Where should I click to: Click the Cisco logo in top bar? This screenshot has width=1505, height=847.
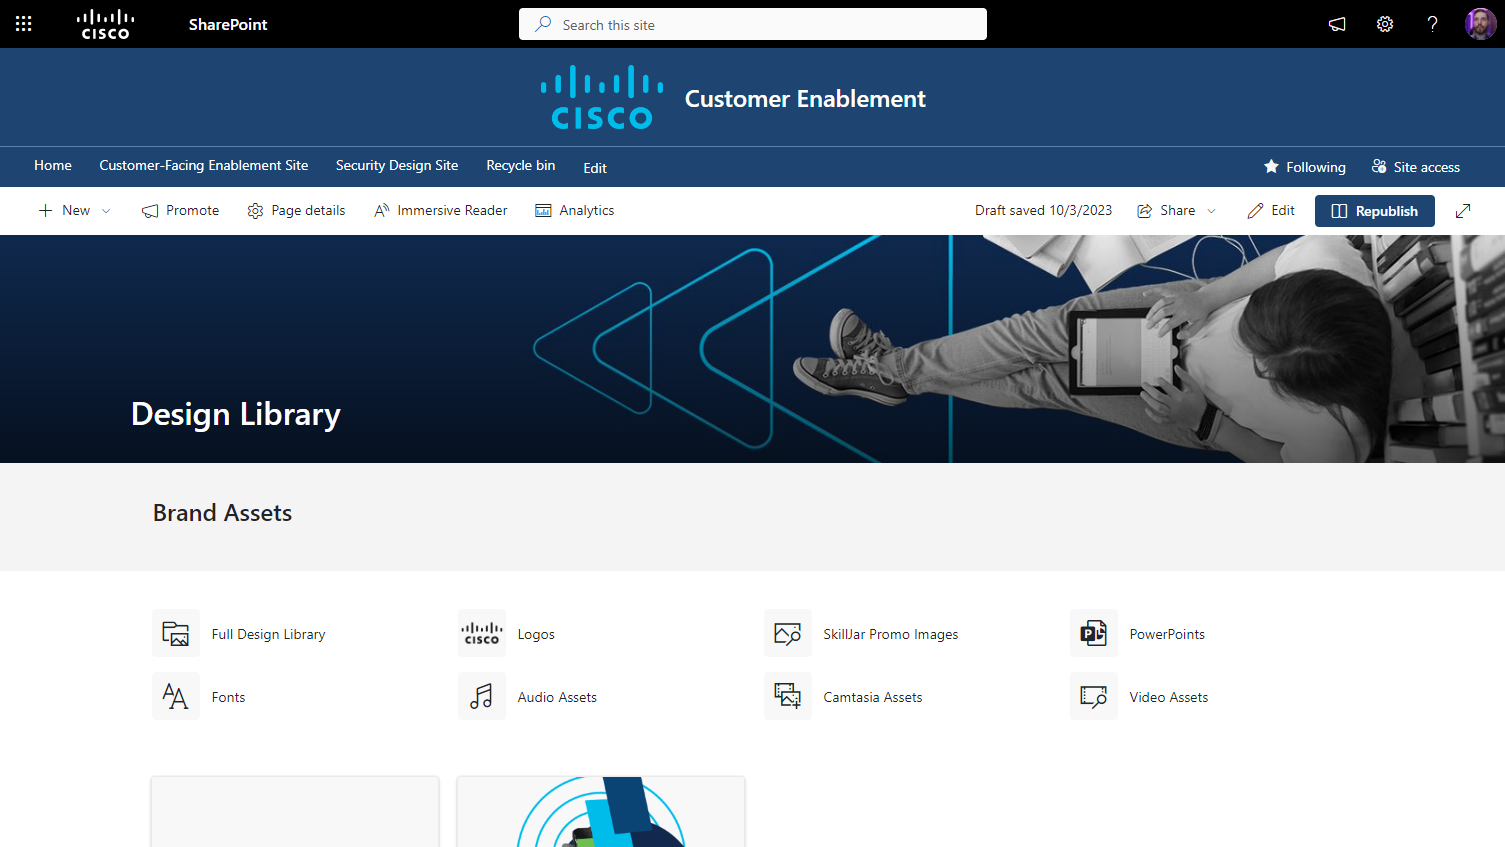click(105, 24)
